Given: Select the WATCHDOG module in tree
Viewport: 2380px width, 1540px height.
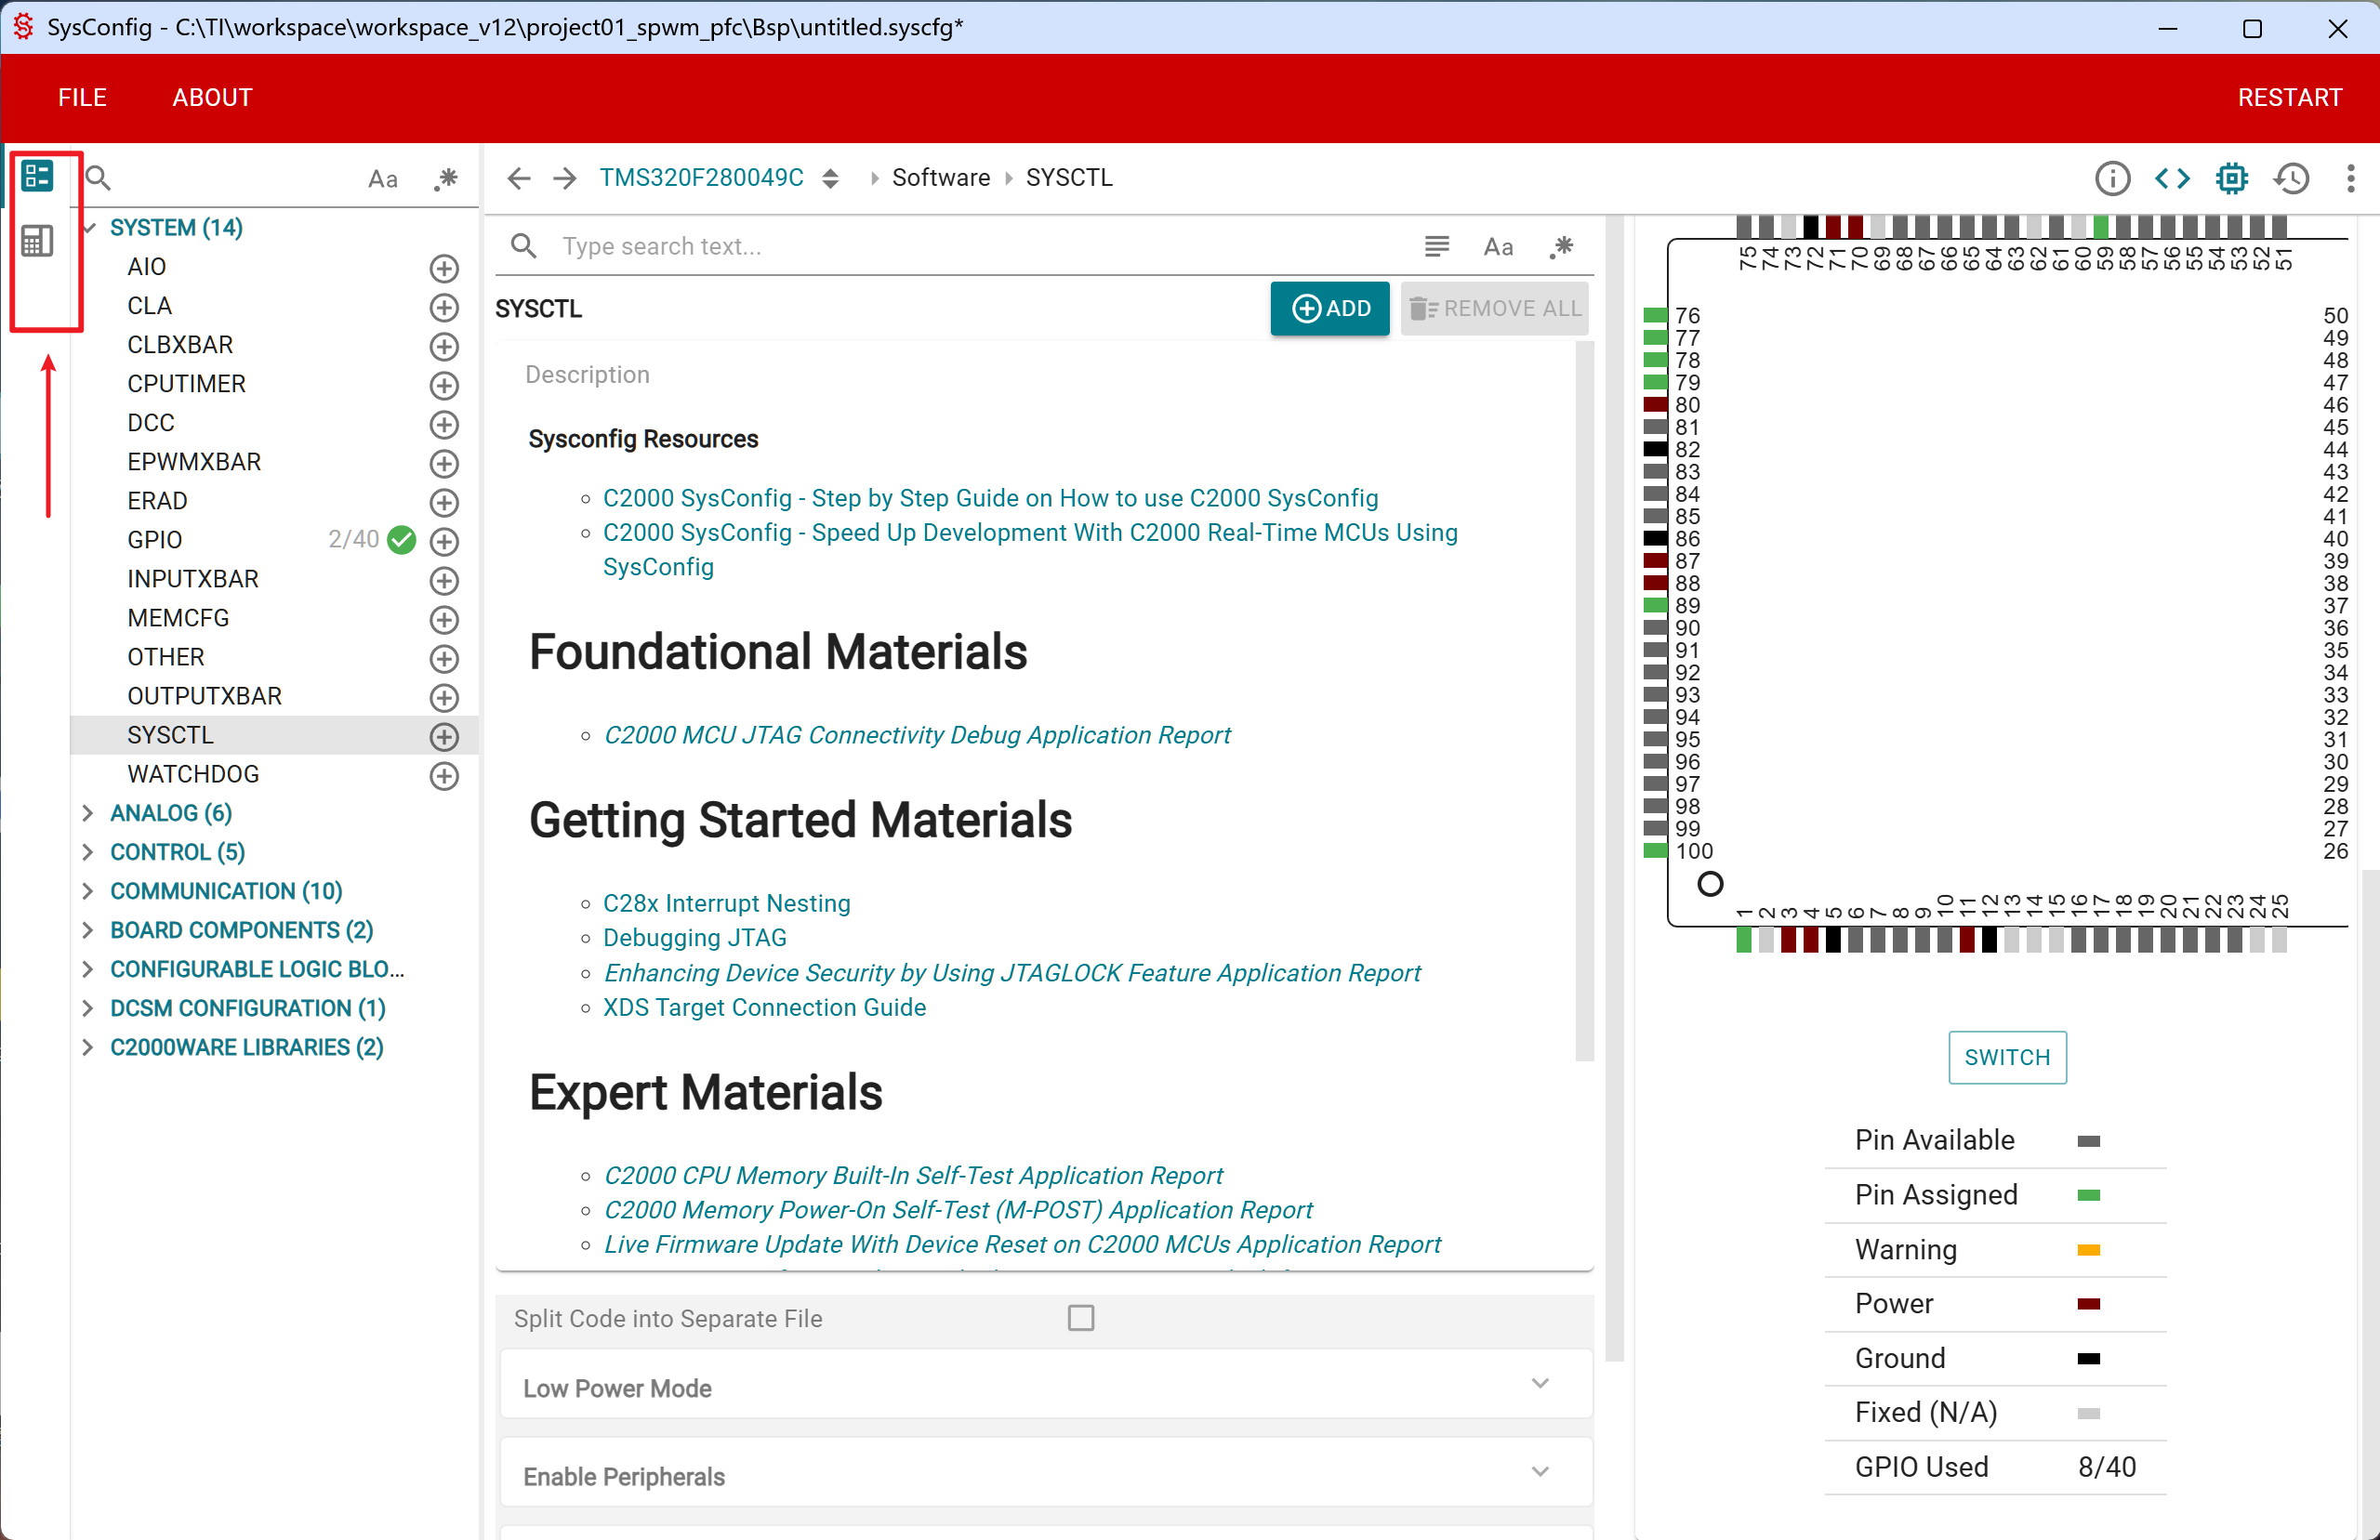Looking at the screenshot, I should (193, 774).
